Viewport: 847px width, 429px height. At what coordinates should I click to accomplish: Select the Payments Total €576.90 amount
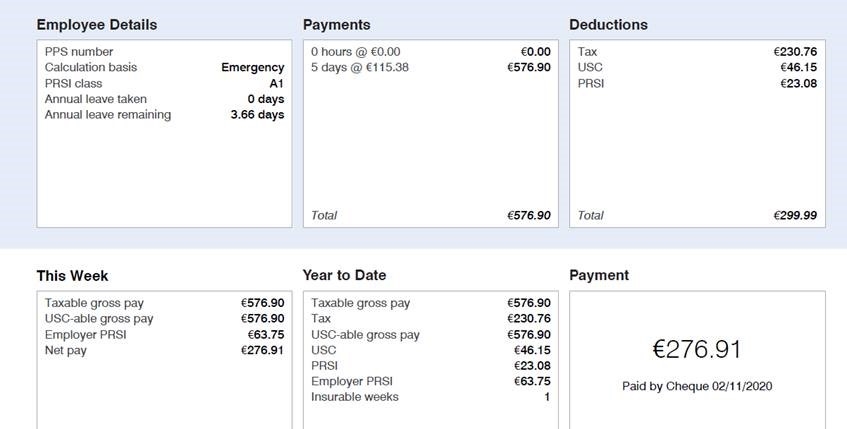pos(529,215)
